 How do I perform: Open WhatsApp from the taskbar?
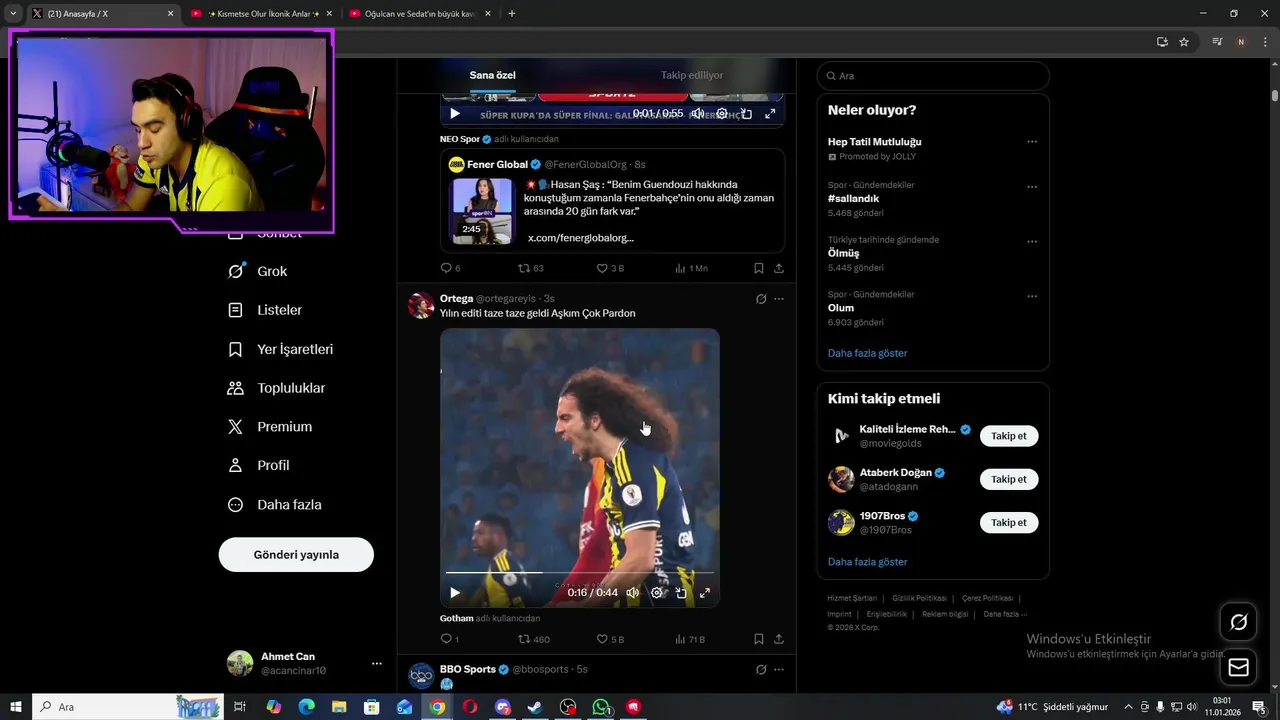click(x=600, y=707)
